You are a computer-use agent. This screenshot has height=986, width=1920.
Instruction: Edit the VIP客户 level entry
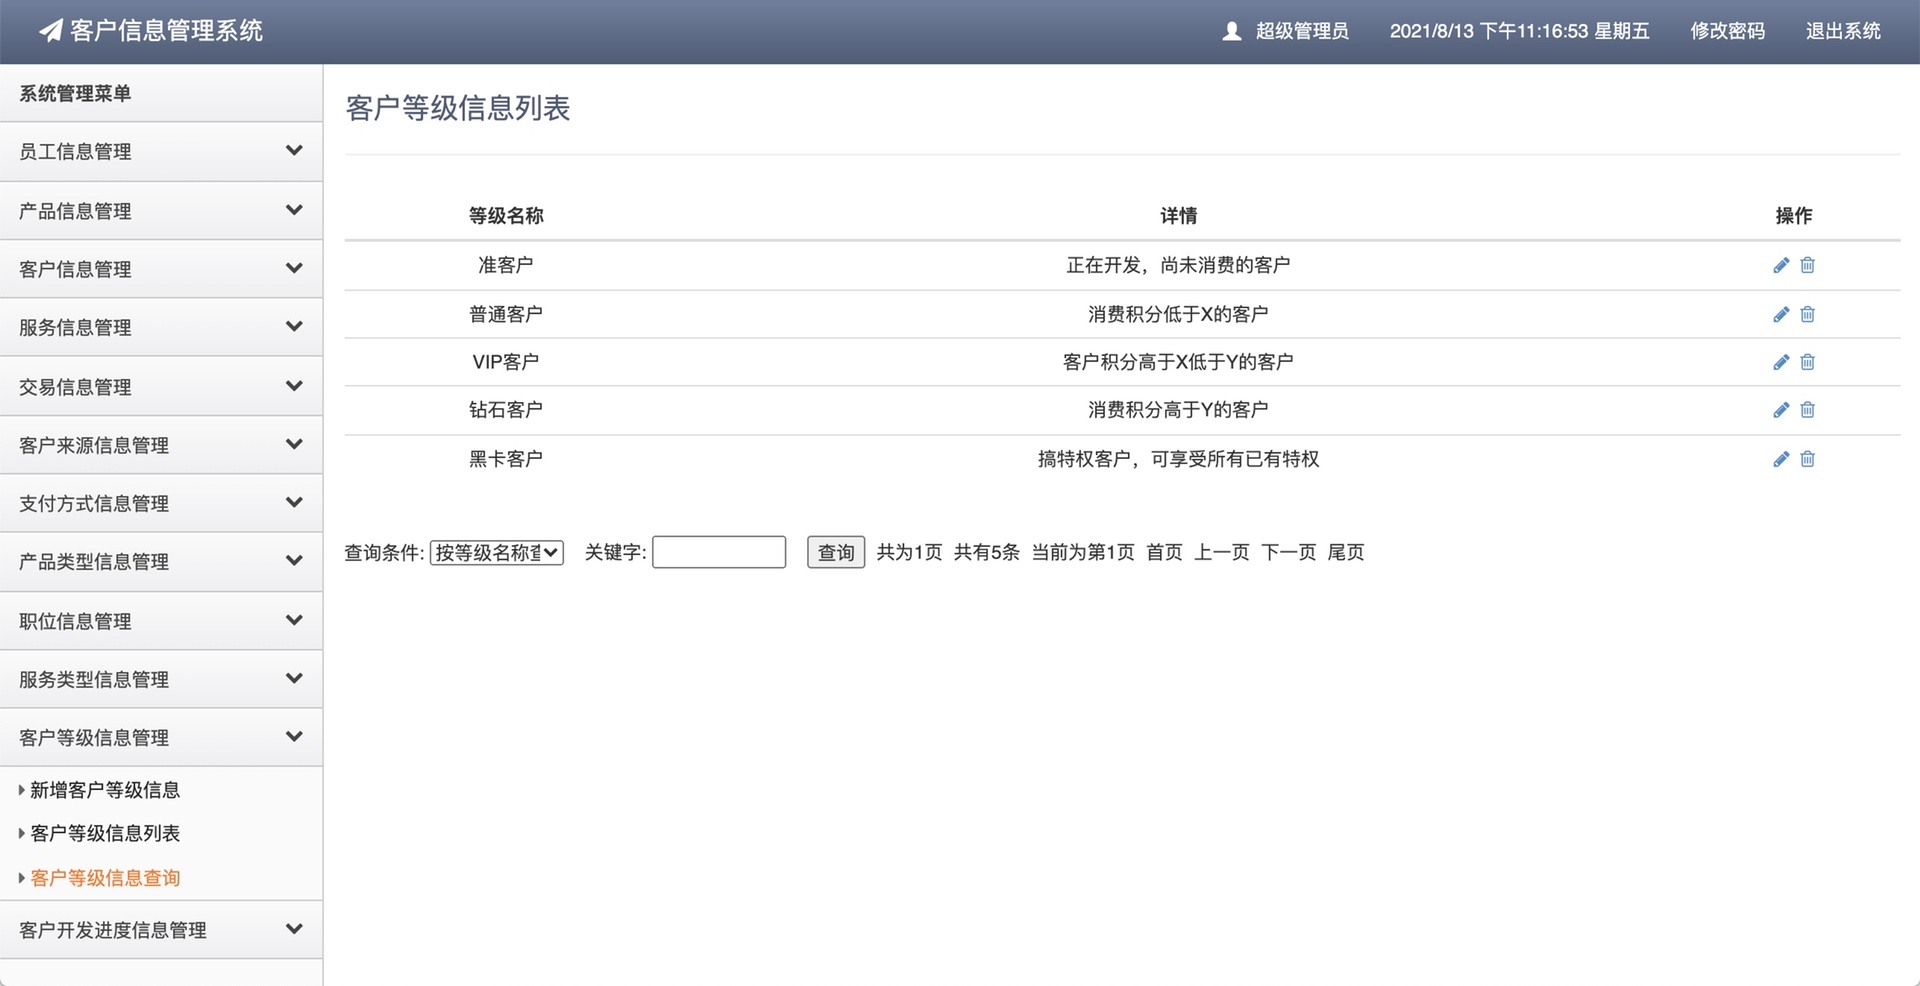click(1780, 362)
